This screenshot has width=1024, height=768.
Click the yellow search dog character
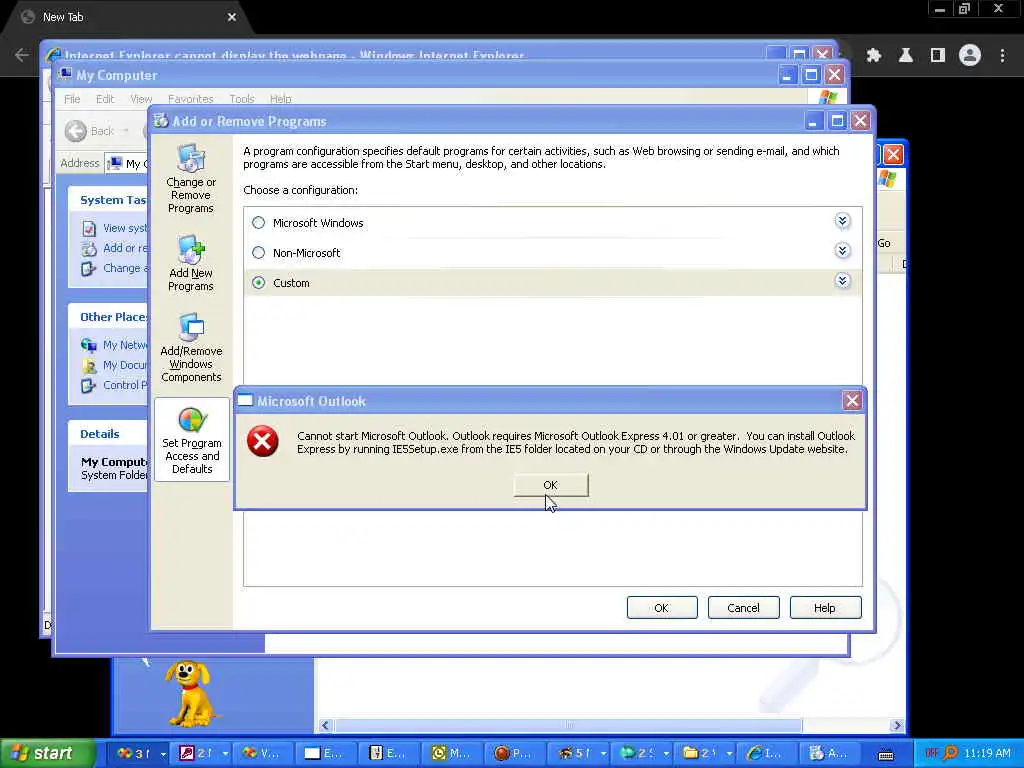(x=189, y=694)
